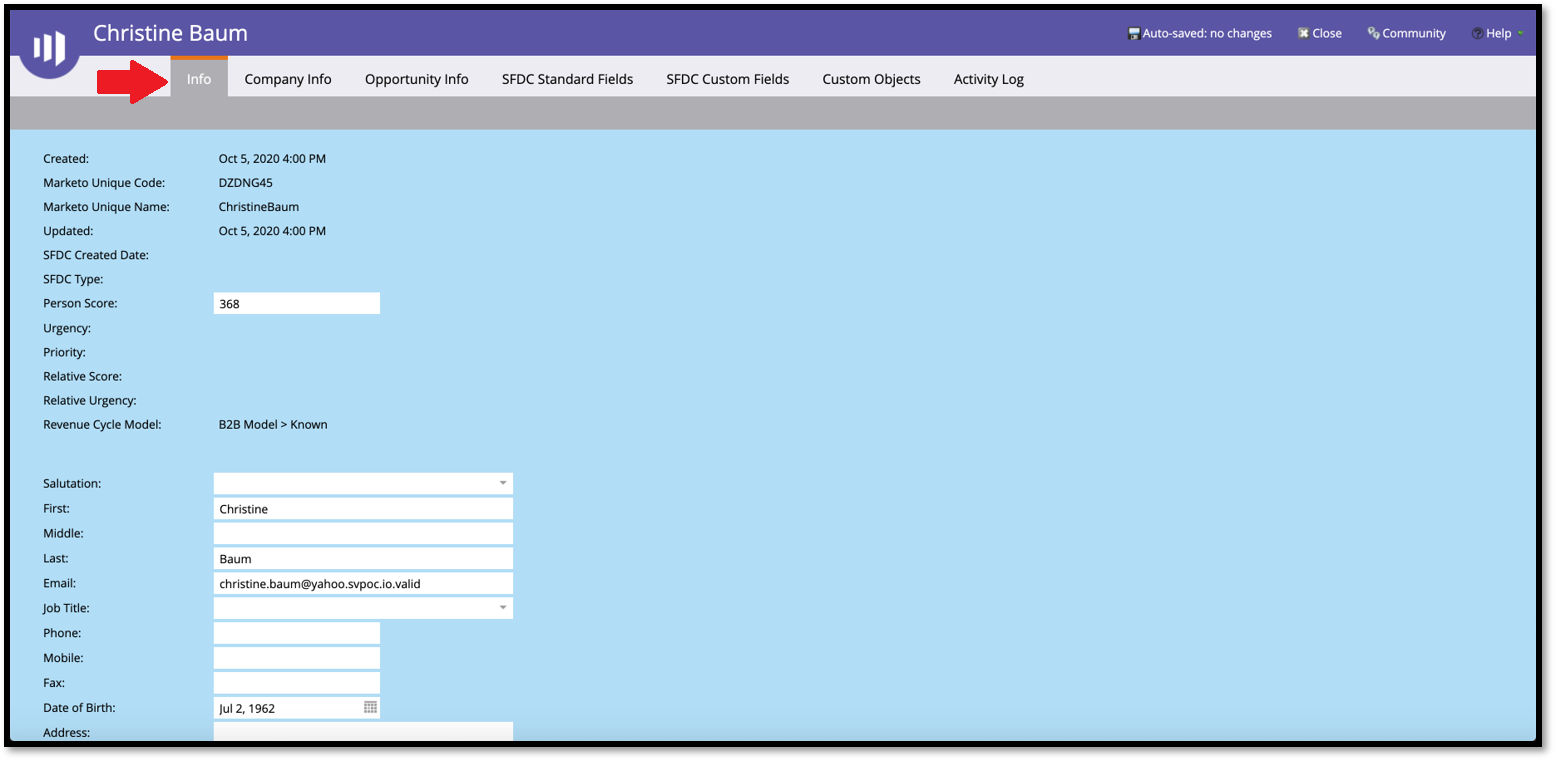Expand the Salutation dropdown arrow
This screenshot has width=1555, height=760.
[503, 484]
